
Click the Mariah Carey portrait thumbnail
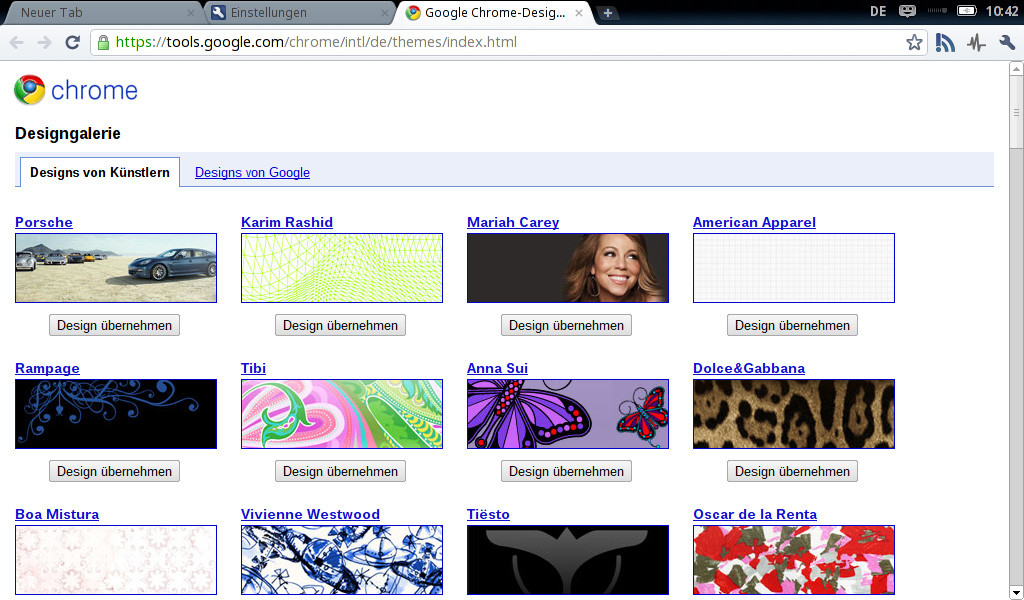[x=568, y=268]
